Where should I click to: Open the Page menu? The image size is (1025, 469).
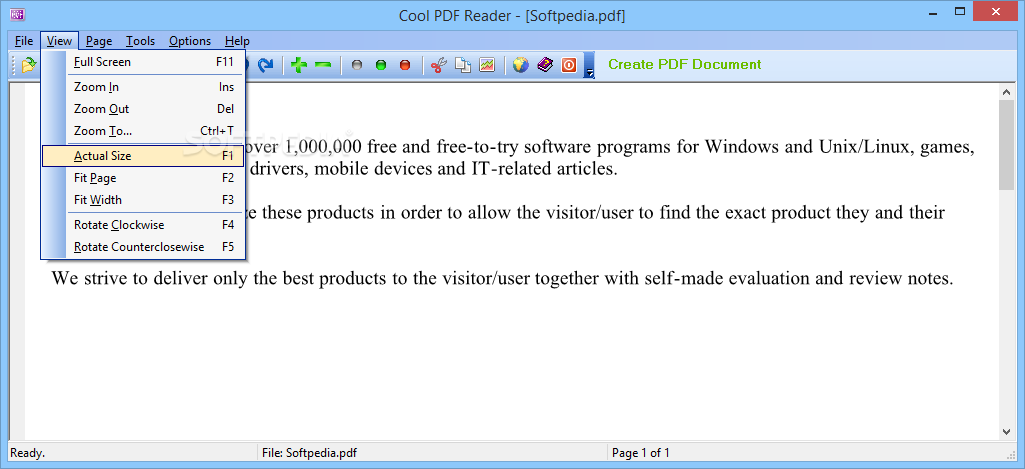tap(99, 41)
